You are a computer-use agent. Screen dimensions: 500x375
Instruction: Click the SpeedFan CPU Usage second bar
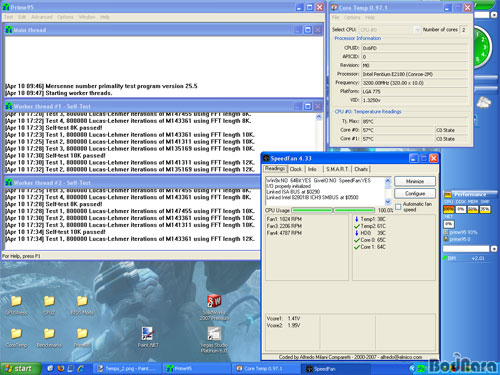[x=354, y=210]
